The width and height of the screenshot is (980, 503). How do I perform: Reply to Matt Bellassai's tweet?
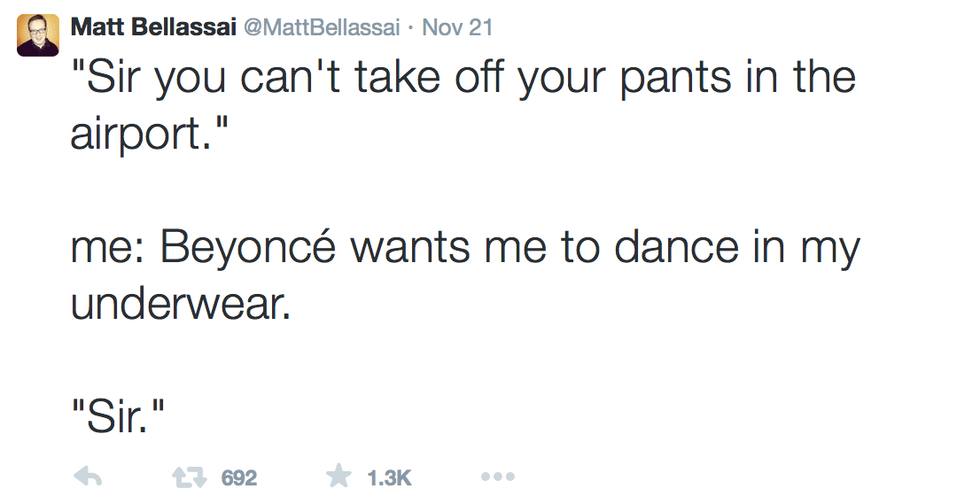tap(89, 478)
